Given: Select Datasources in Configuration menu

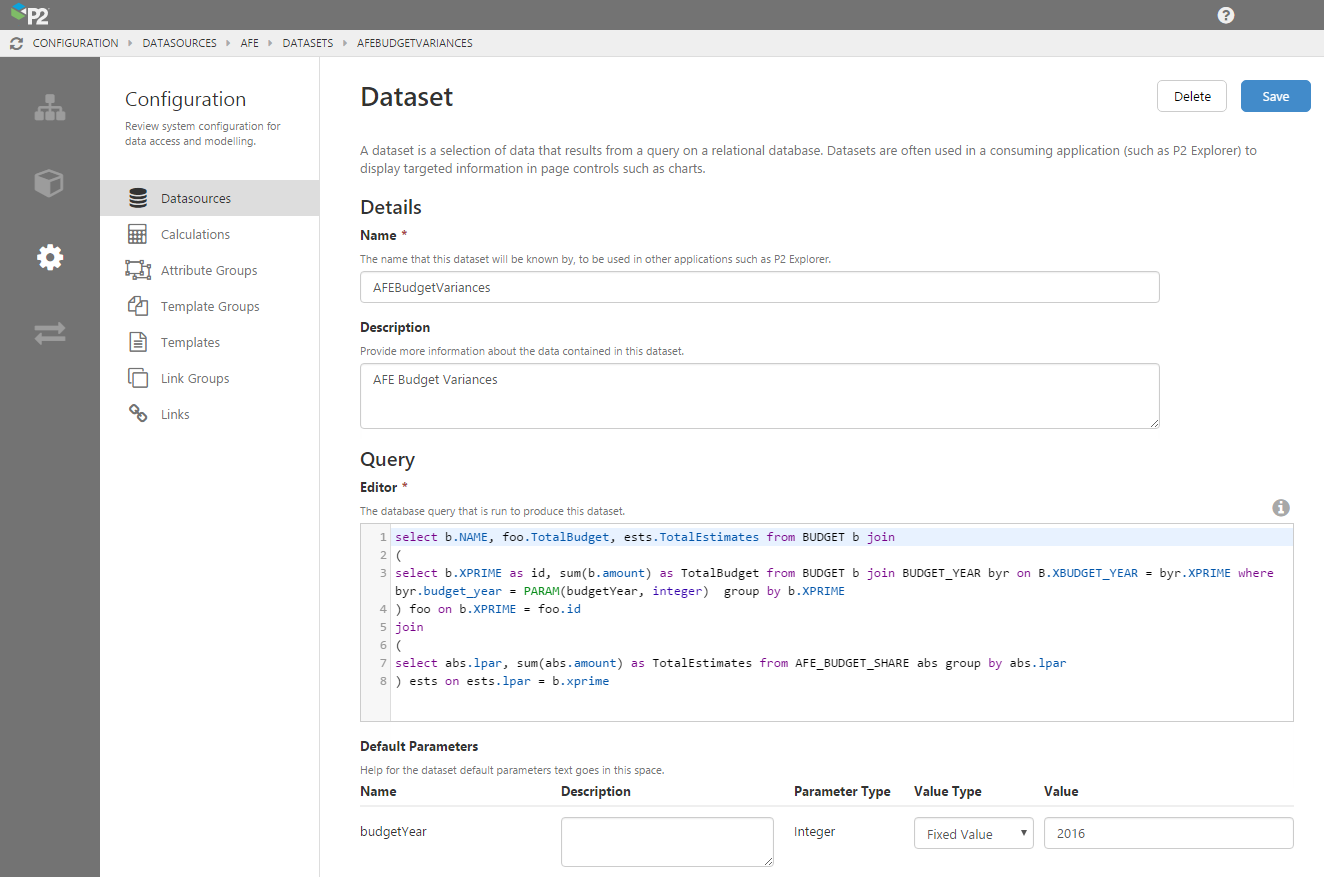Looking at the screenshot, I should pyautogui.click(x=196, y=199).
